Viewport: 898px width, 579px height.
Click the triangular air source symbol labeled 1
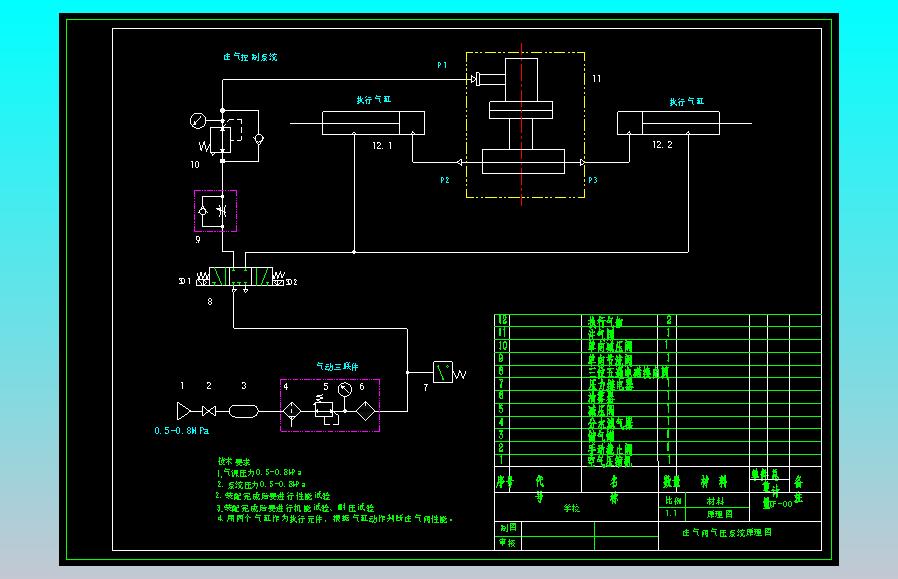(184, 411)
